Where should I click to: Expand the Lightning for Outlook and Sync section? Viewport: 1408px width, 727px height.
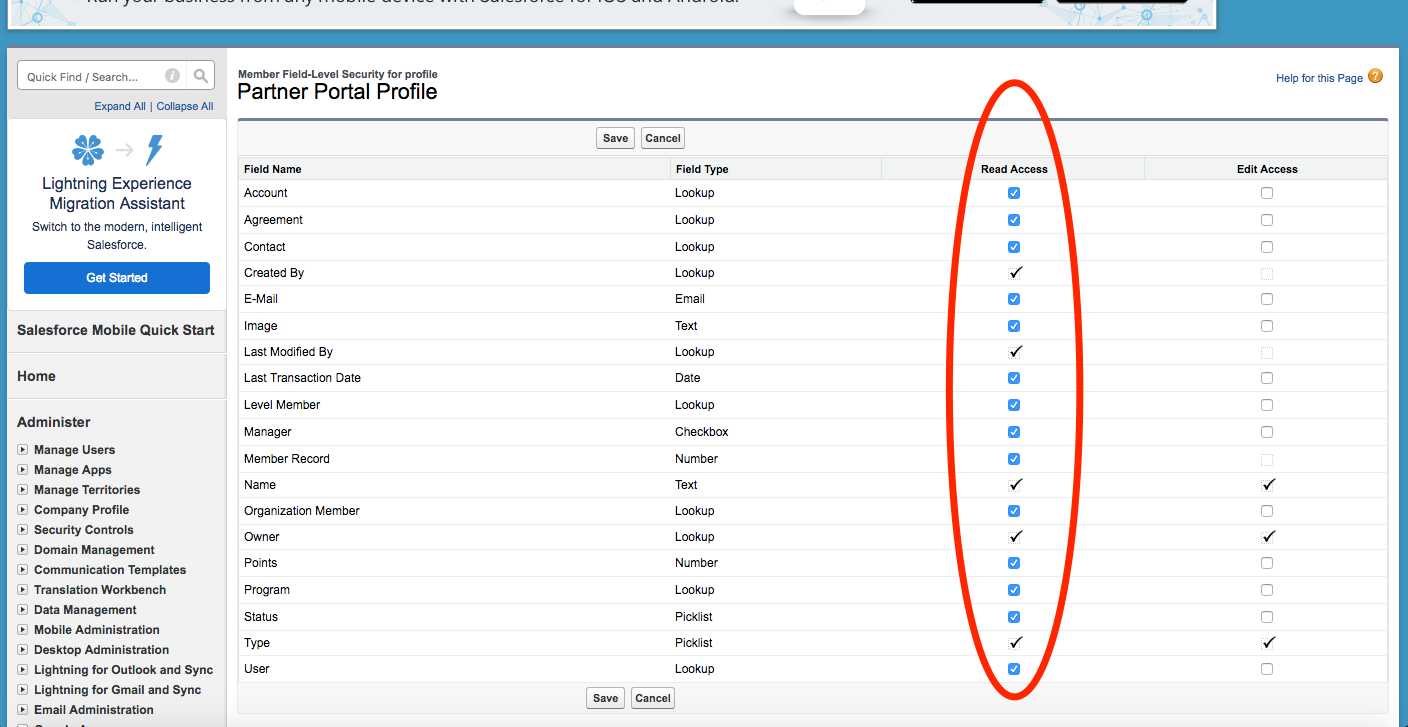pos(23,670)
